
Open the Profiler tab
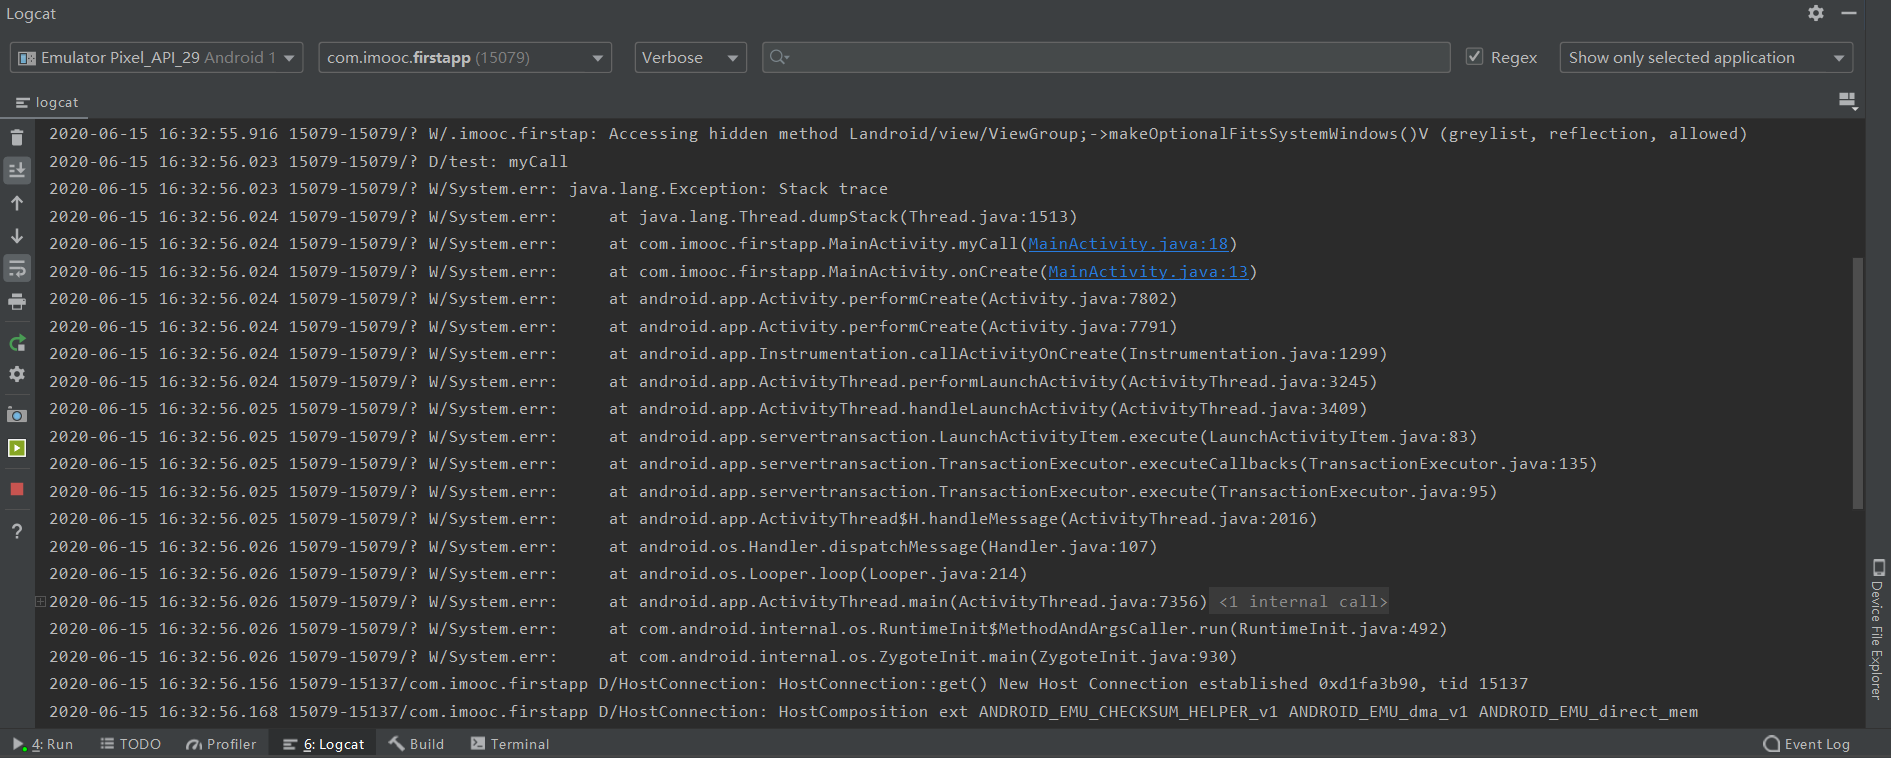[x=221, y=744]
